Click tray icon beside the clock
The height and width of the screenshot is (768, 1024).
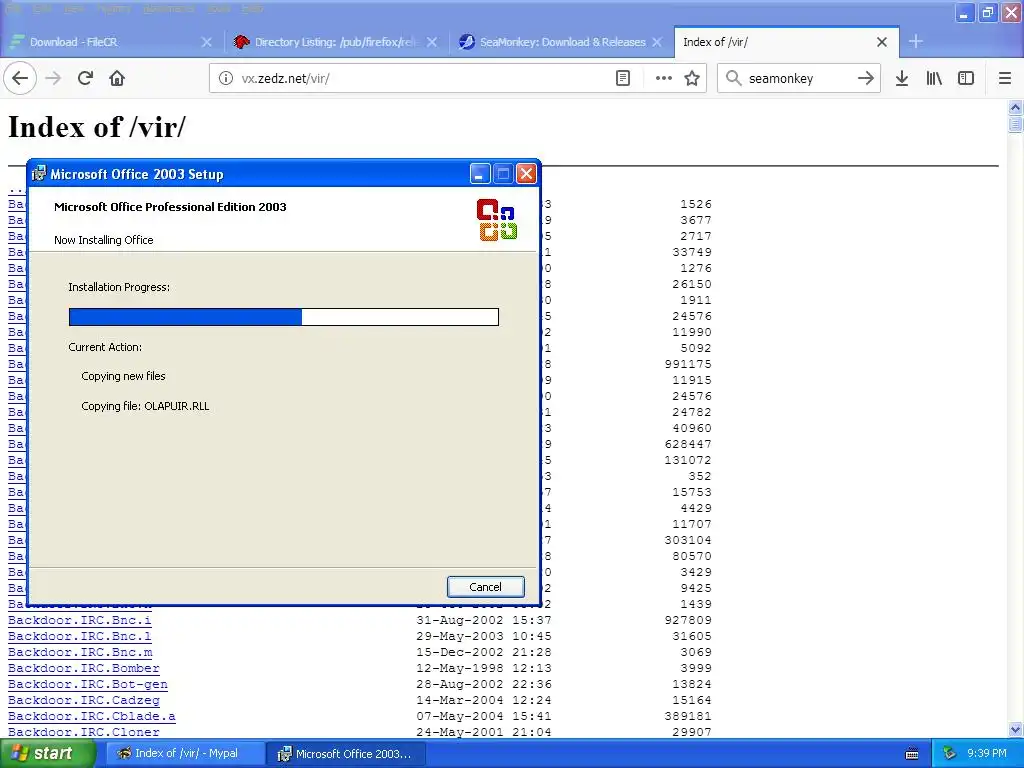point(950,754)
